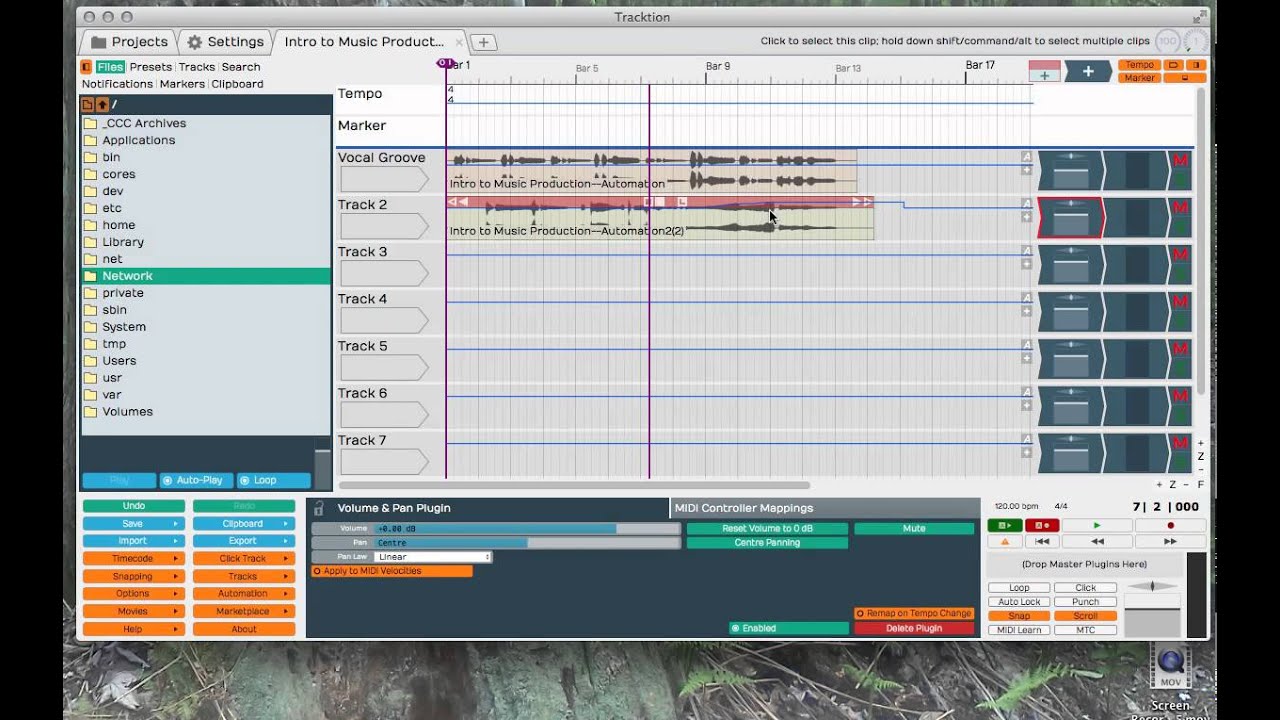Expand the Save menu button
This screenshot has width=1280, height=720.
pyautogui.click(x=134, y=523)
